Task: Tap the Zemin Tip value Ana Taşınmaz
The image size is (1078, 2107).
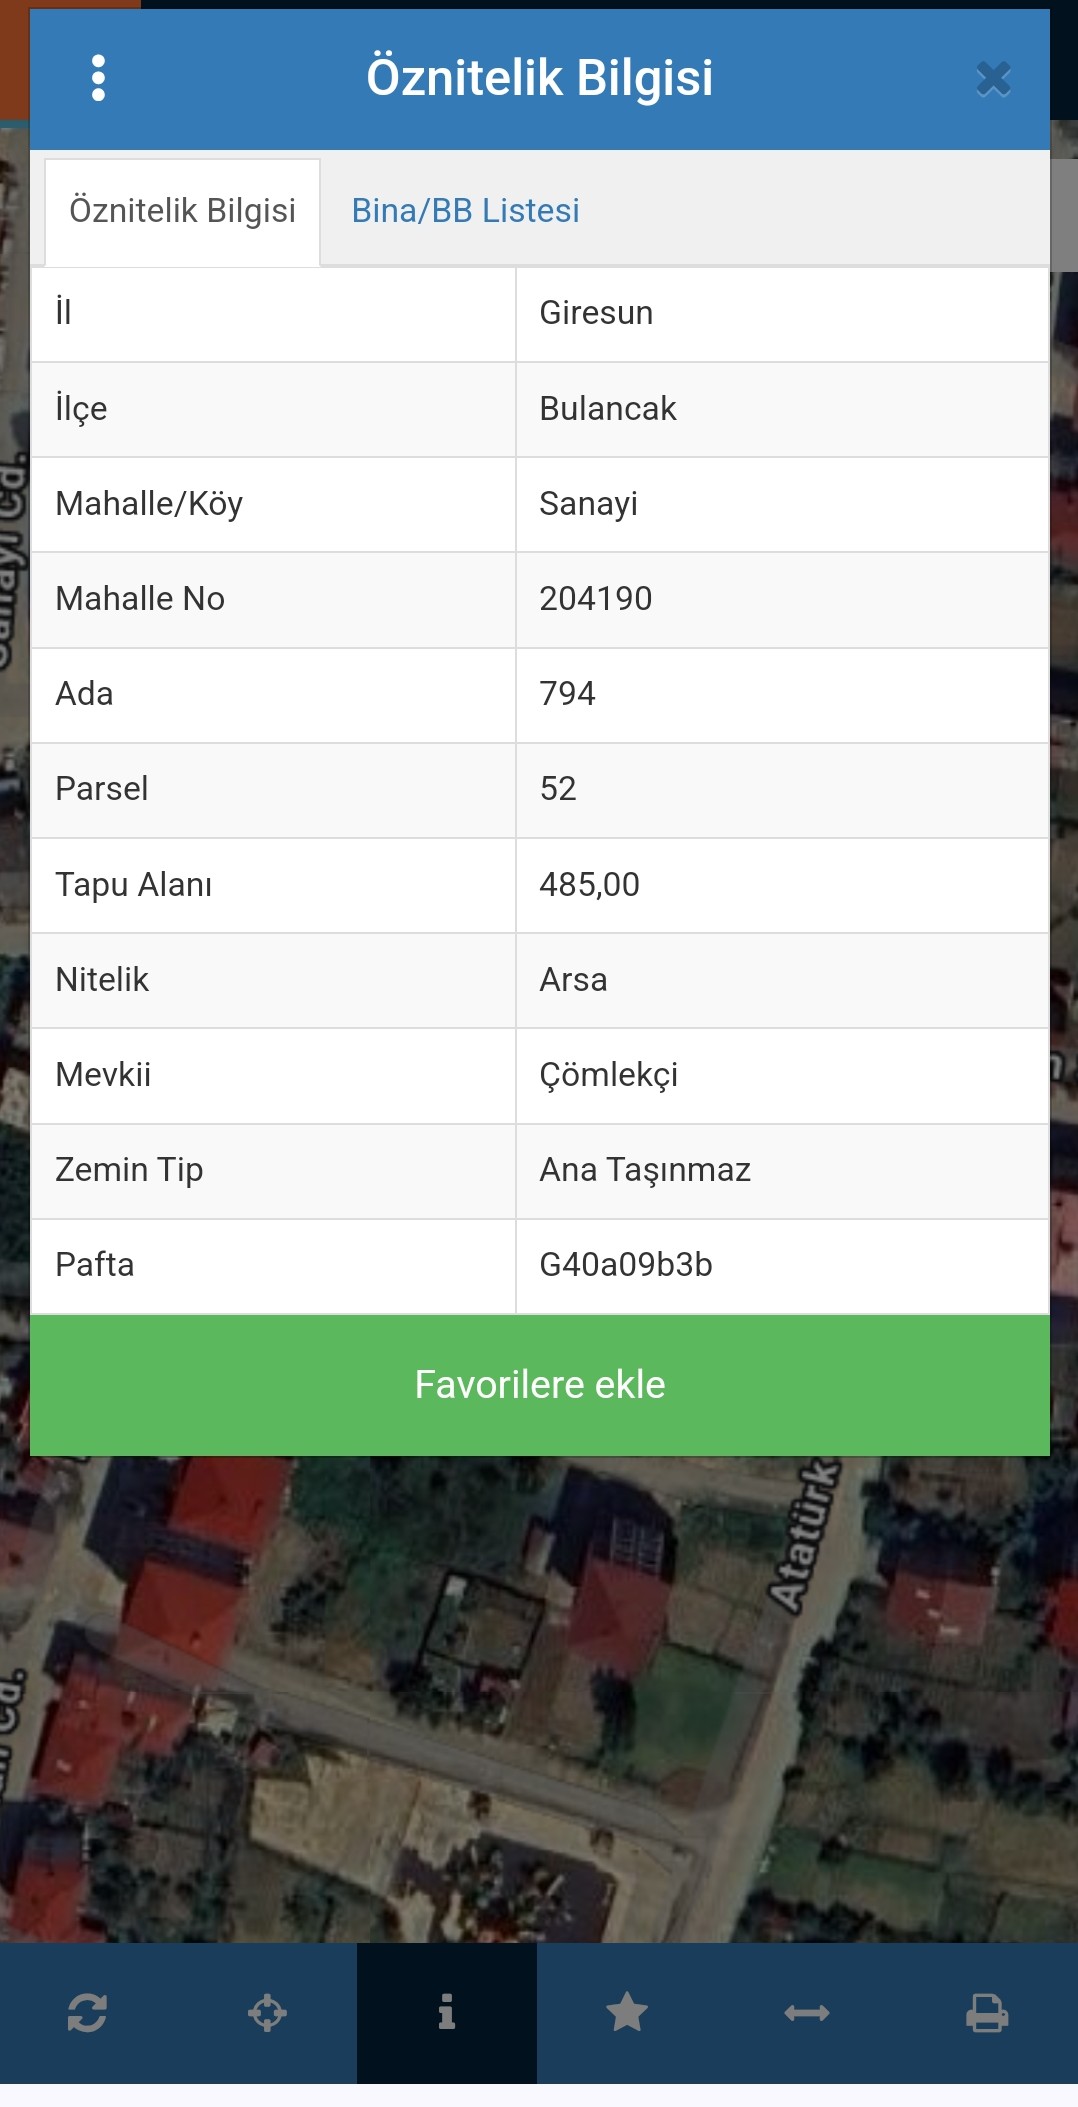Action: coord(645,1170)
